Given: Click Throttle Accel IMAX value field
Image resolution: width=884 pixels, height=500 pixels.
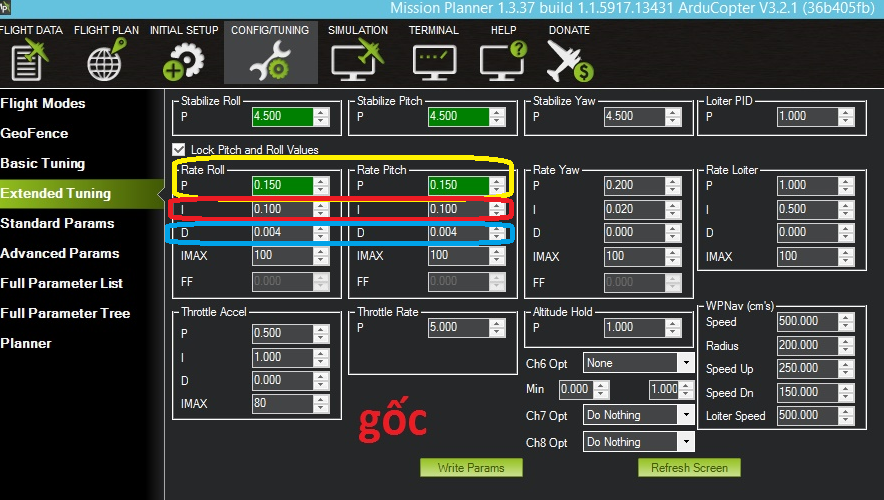Looking at the screenshot, I should click(282, 404).
